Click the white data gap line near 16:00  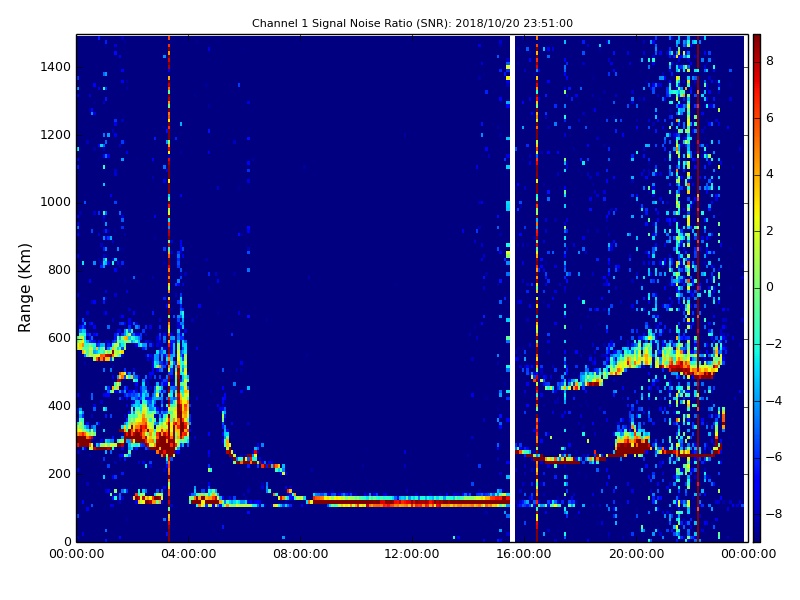pos(512,288)
